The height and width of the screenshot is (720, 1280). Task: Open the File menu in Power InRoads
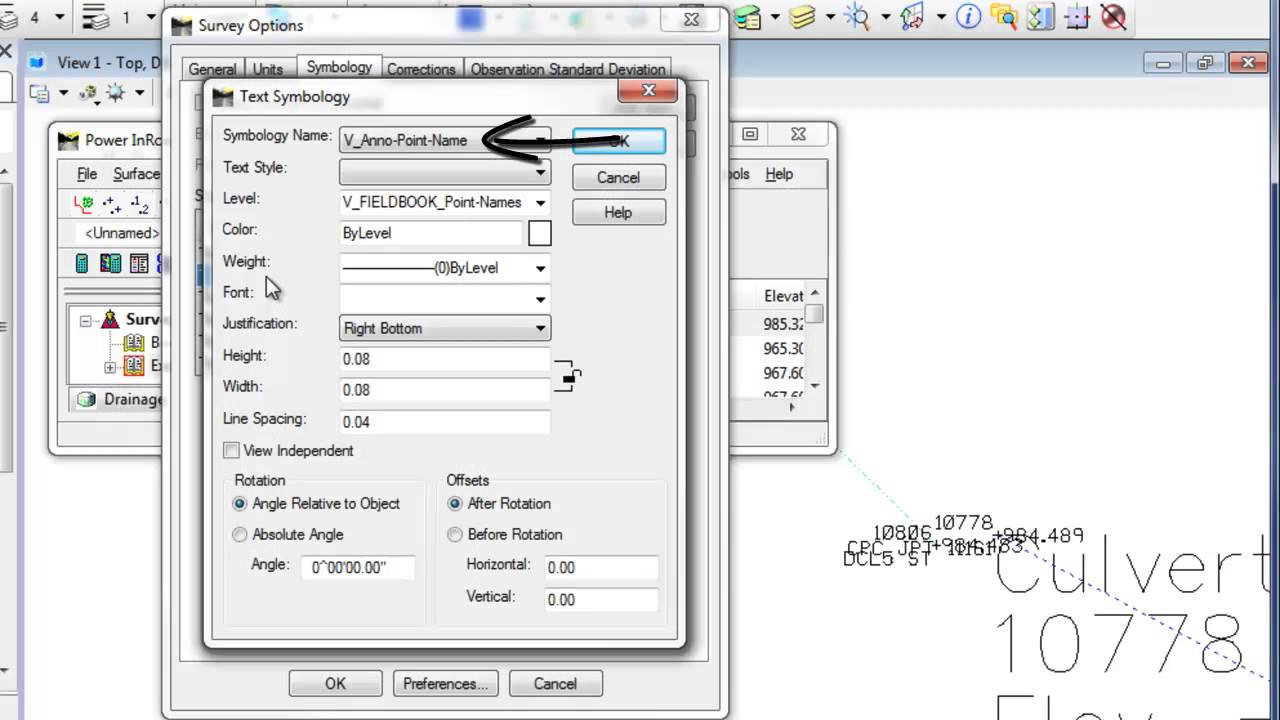[x=87, y=174]
